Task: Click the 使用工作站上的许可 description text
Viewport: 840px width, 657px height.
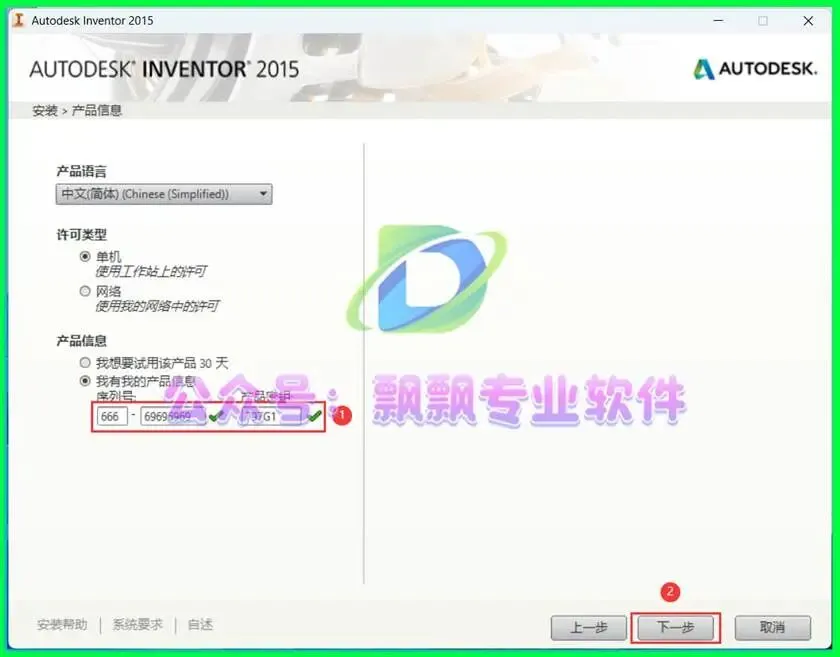Action: [151, 272]
